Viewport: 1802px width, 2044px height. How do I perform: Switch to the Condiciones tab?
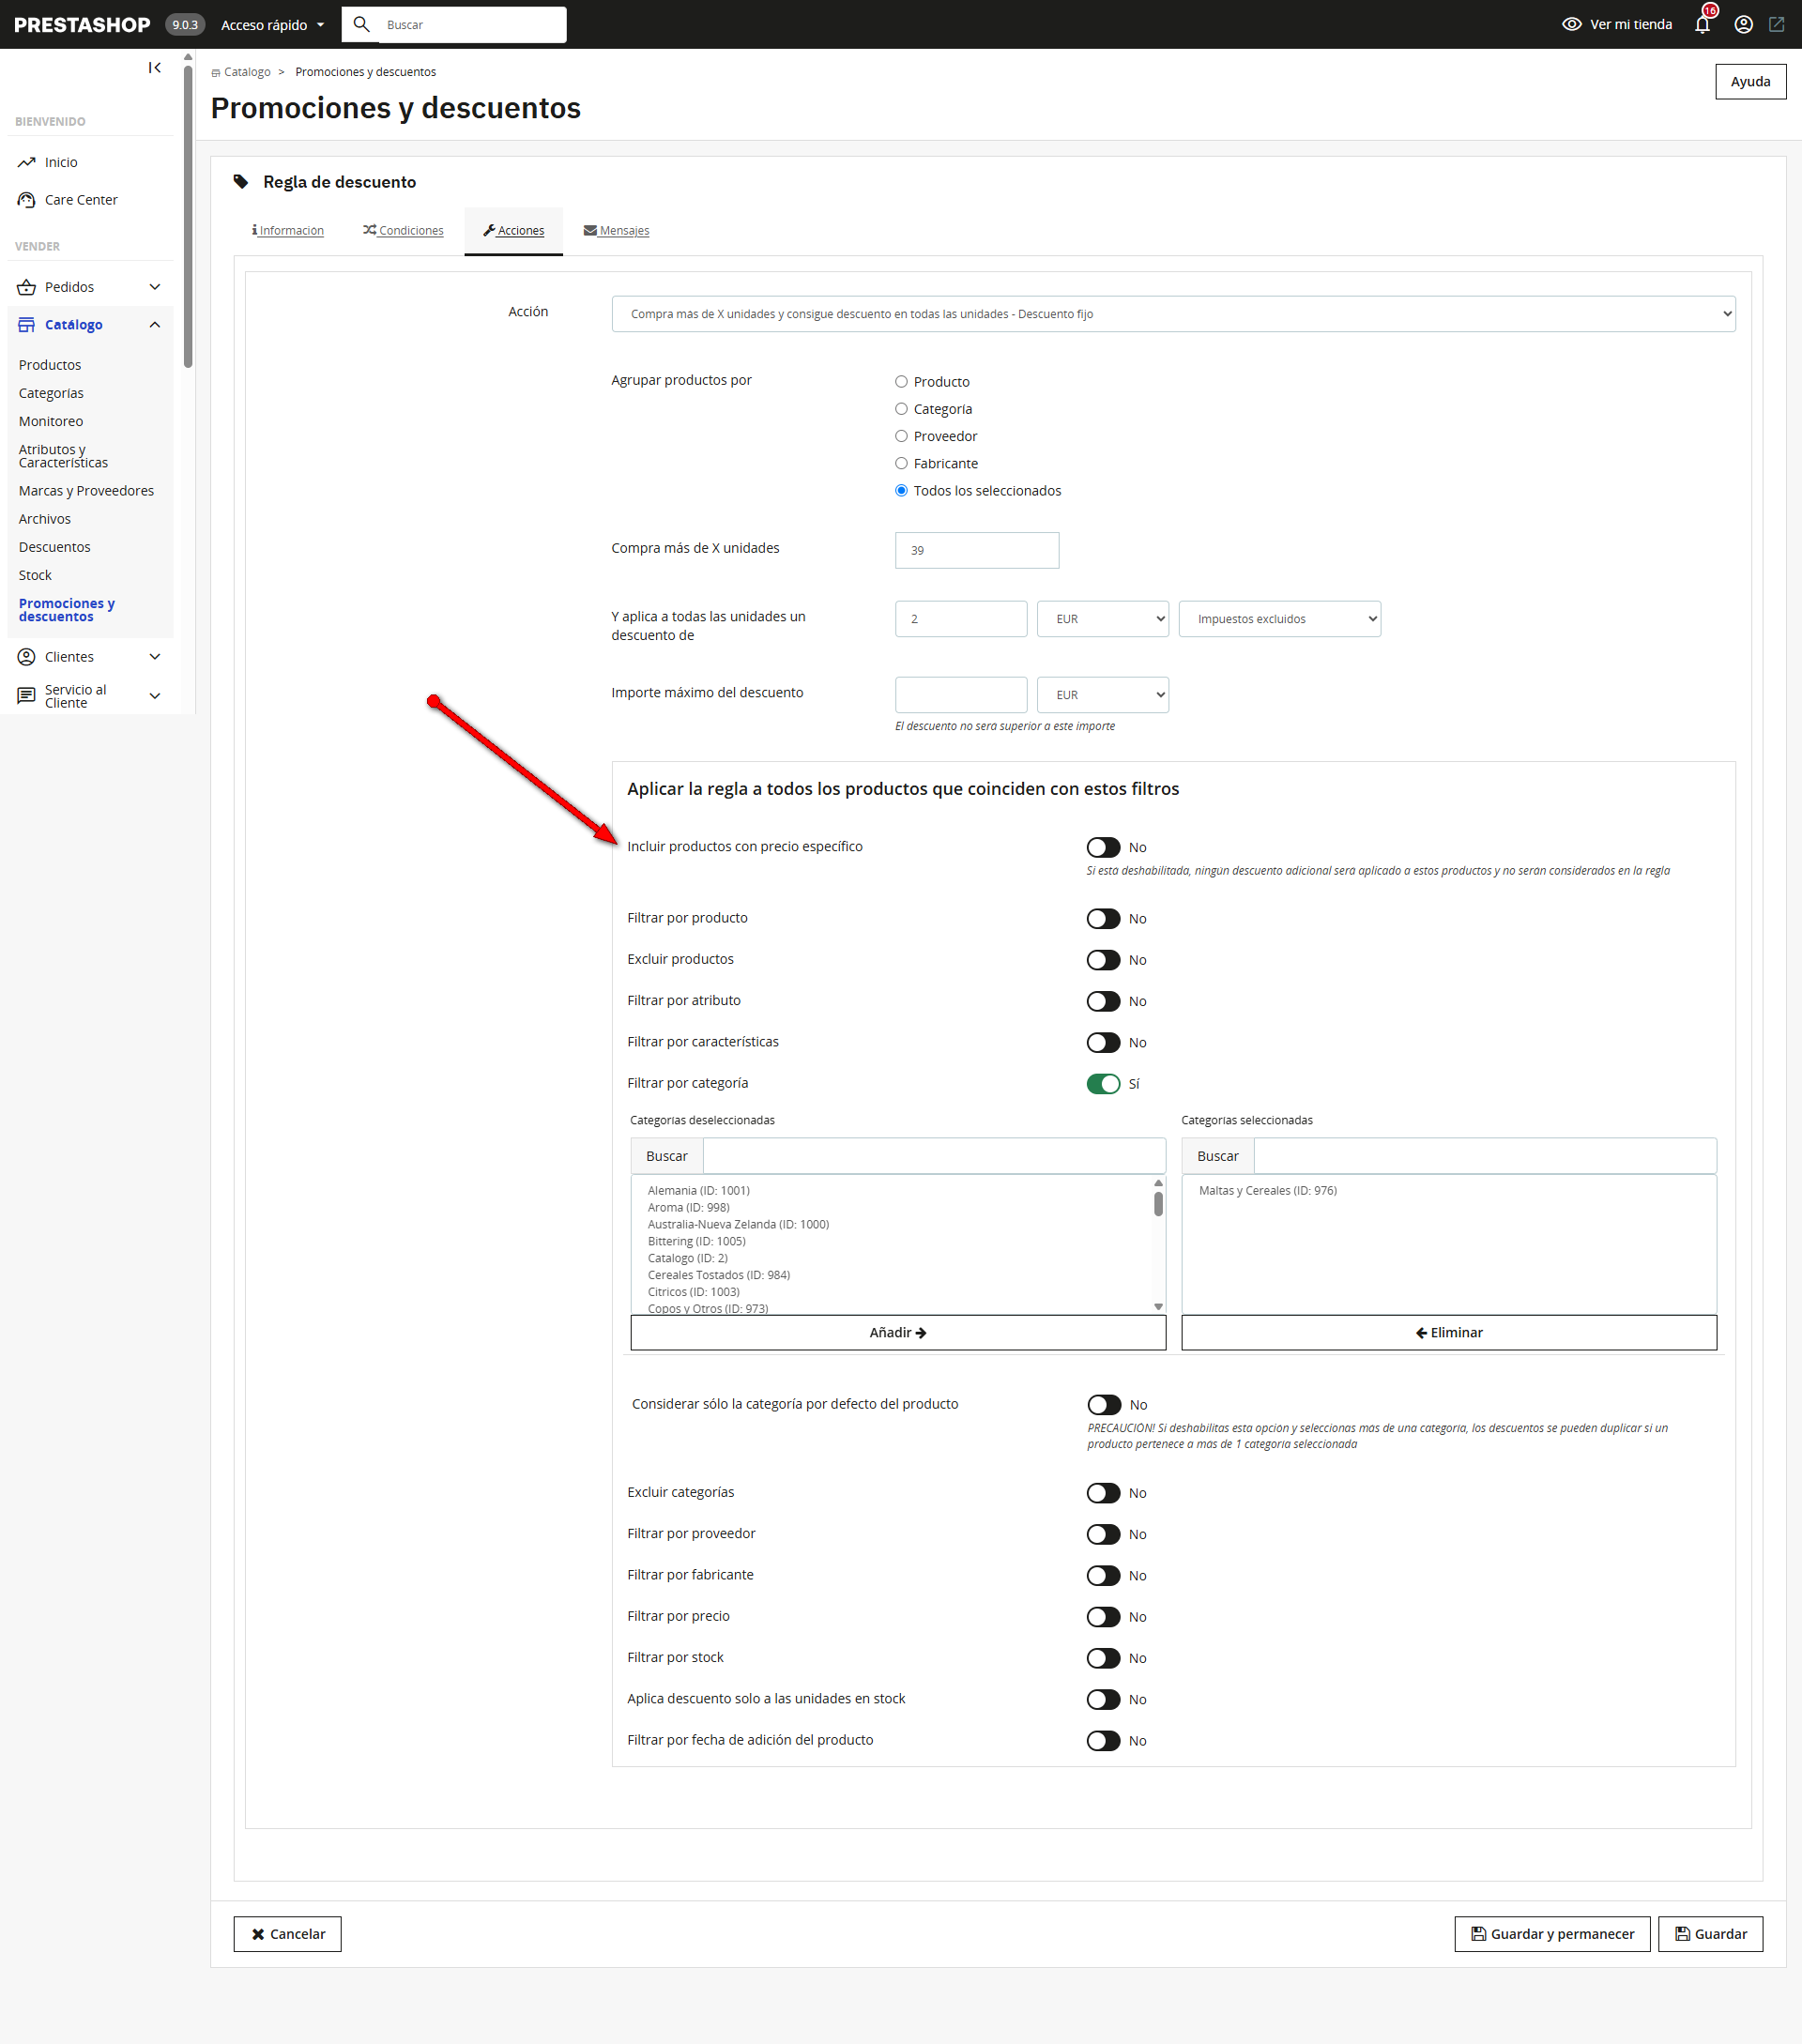[403, 231]
